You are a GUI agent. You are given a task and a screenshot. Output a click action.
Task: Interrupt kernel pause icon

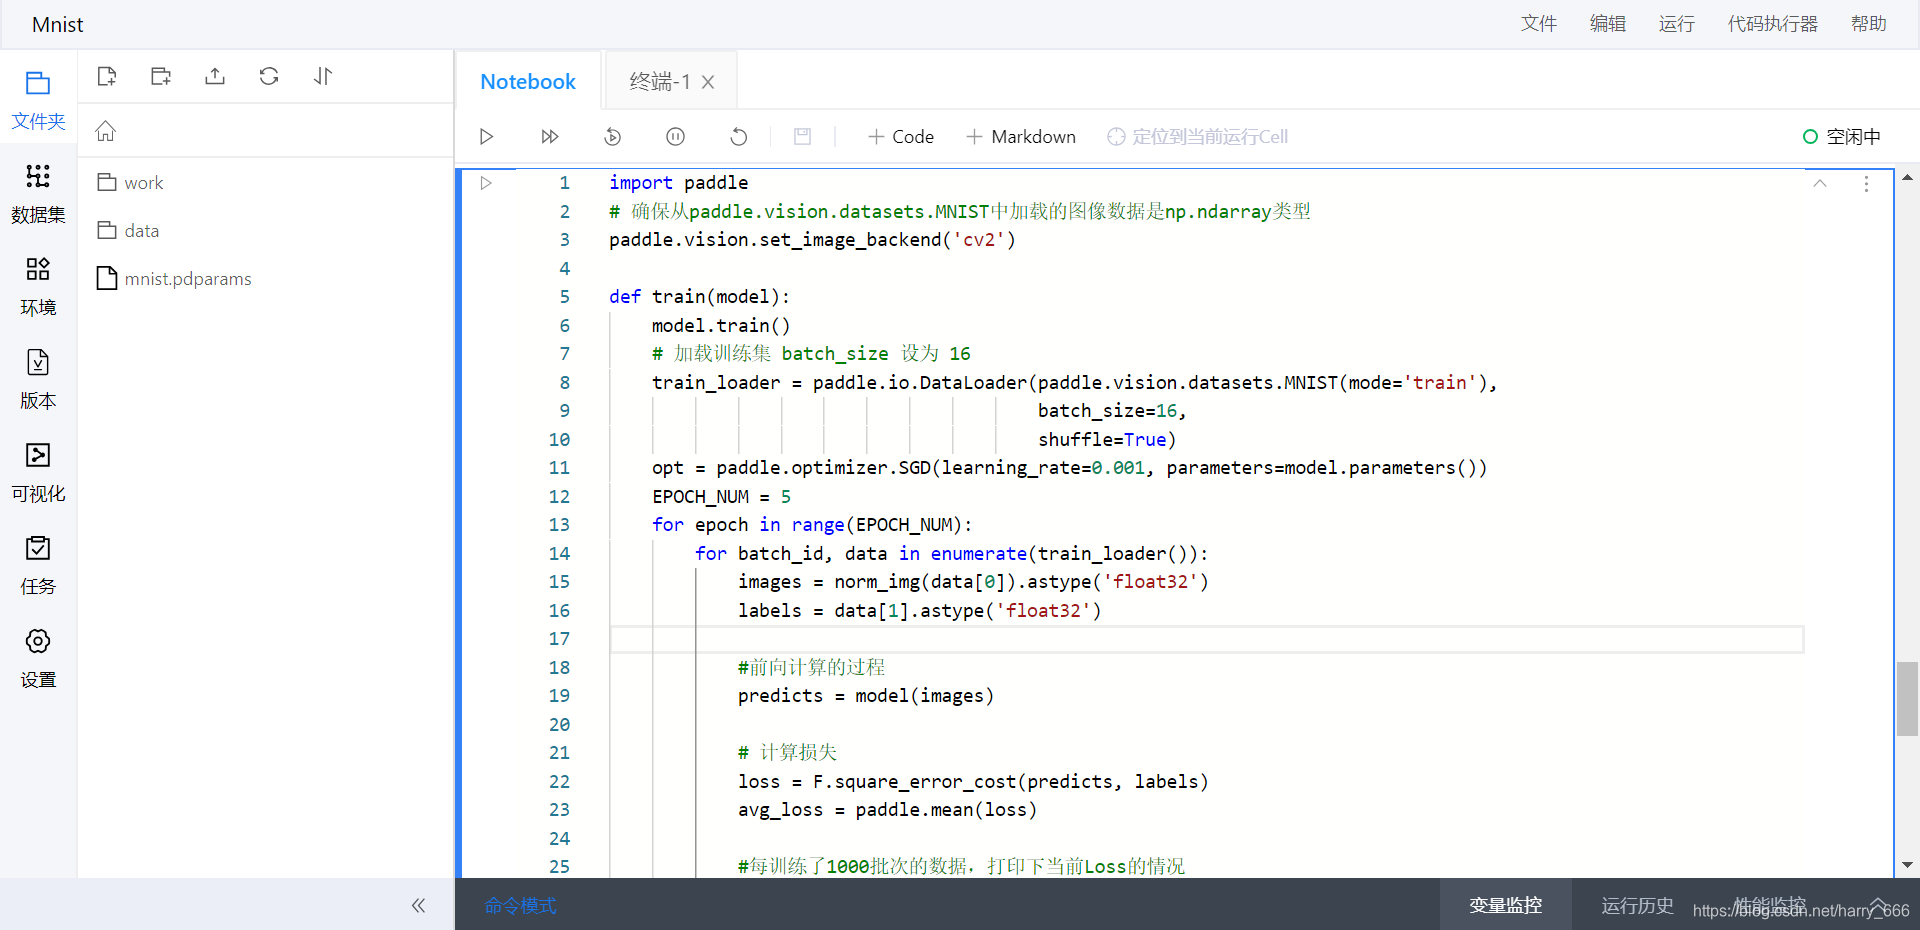click(676, 137)
